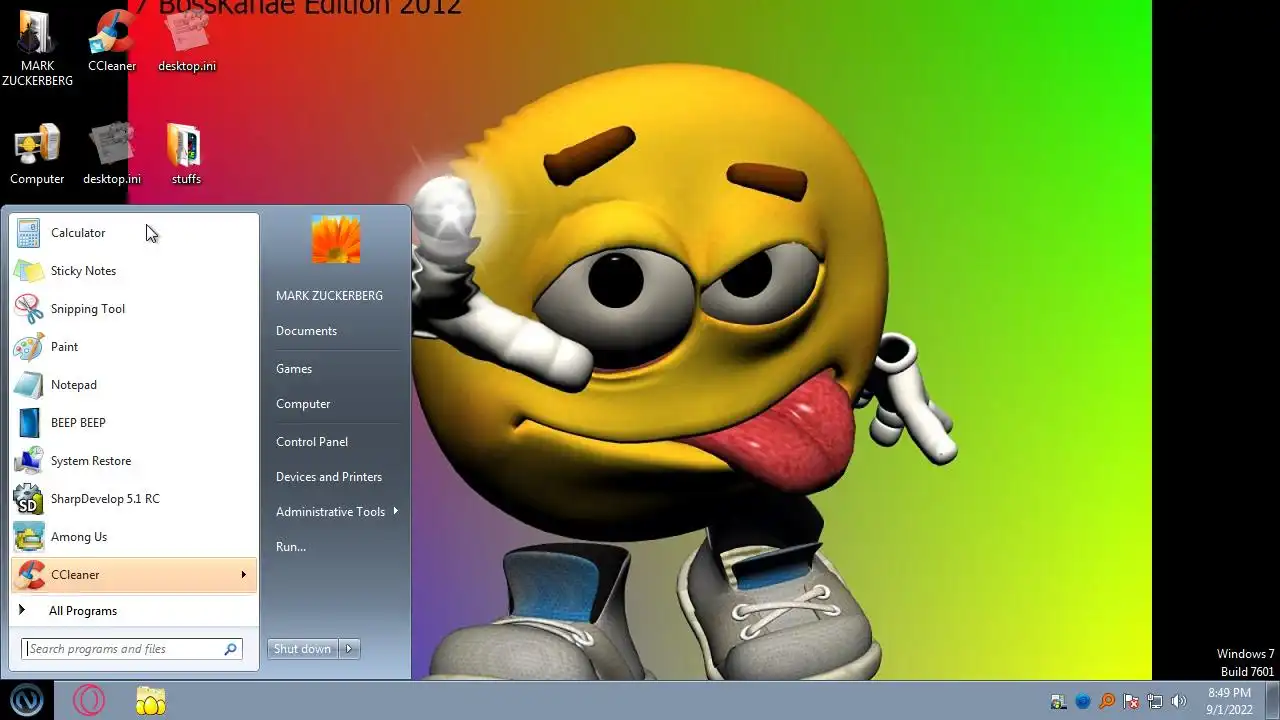
Task: Expand the Administrative Tools submenu arrow
Action: (396, 511)
